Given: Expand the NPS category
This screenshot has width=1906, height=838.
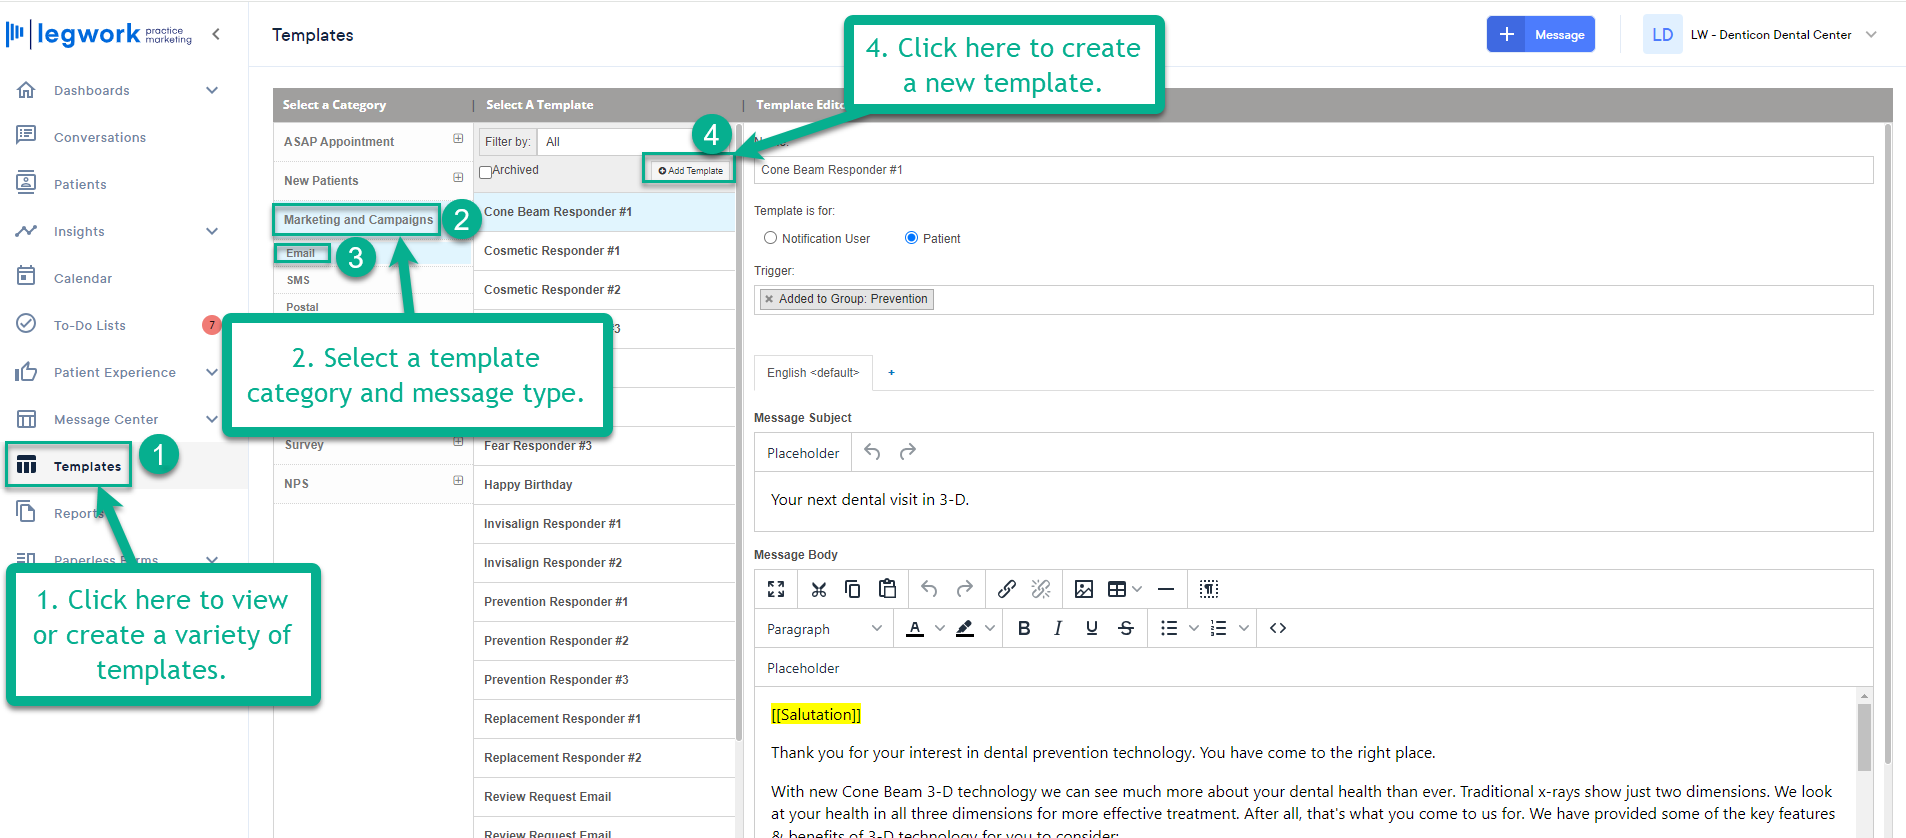Looking at the screenshot, I should click(458, 481).
